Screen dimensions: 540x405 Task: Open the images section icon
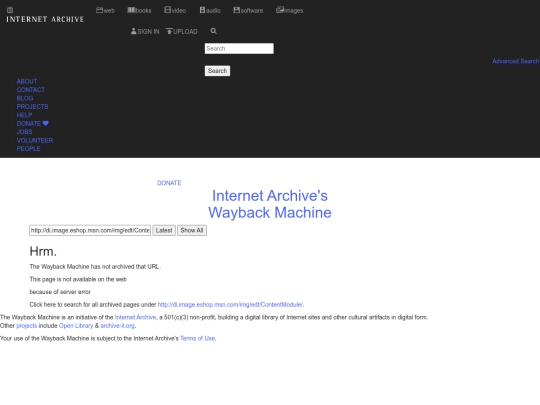point(280,10)
